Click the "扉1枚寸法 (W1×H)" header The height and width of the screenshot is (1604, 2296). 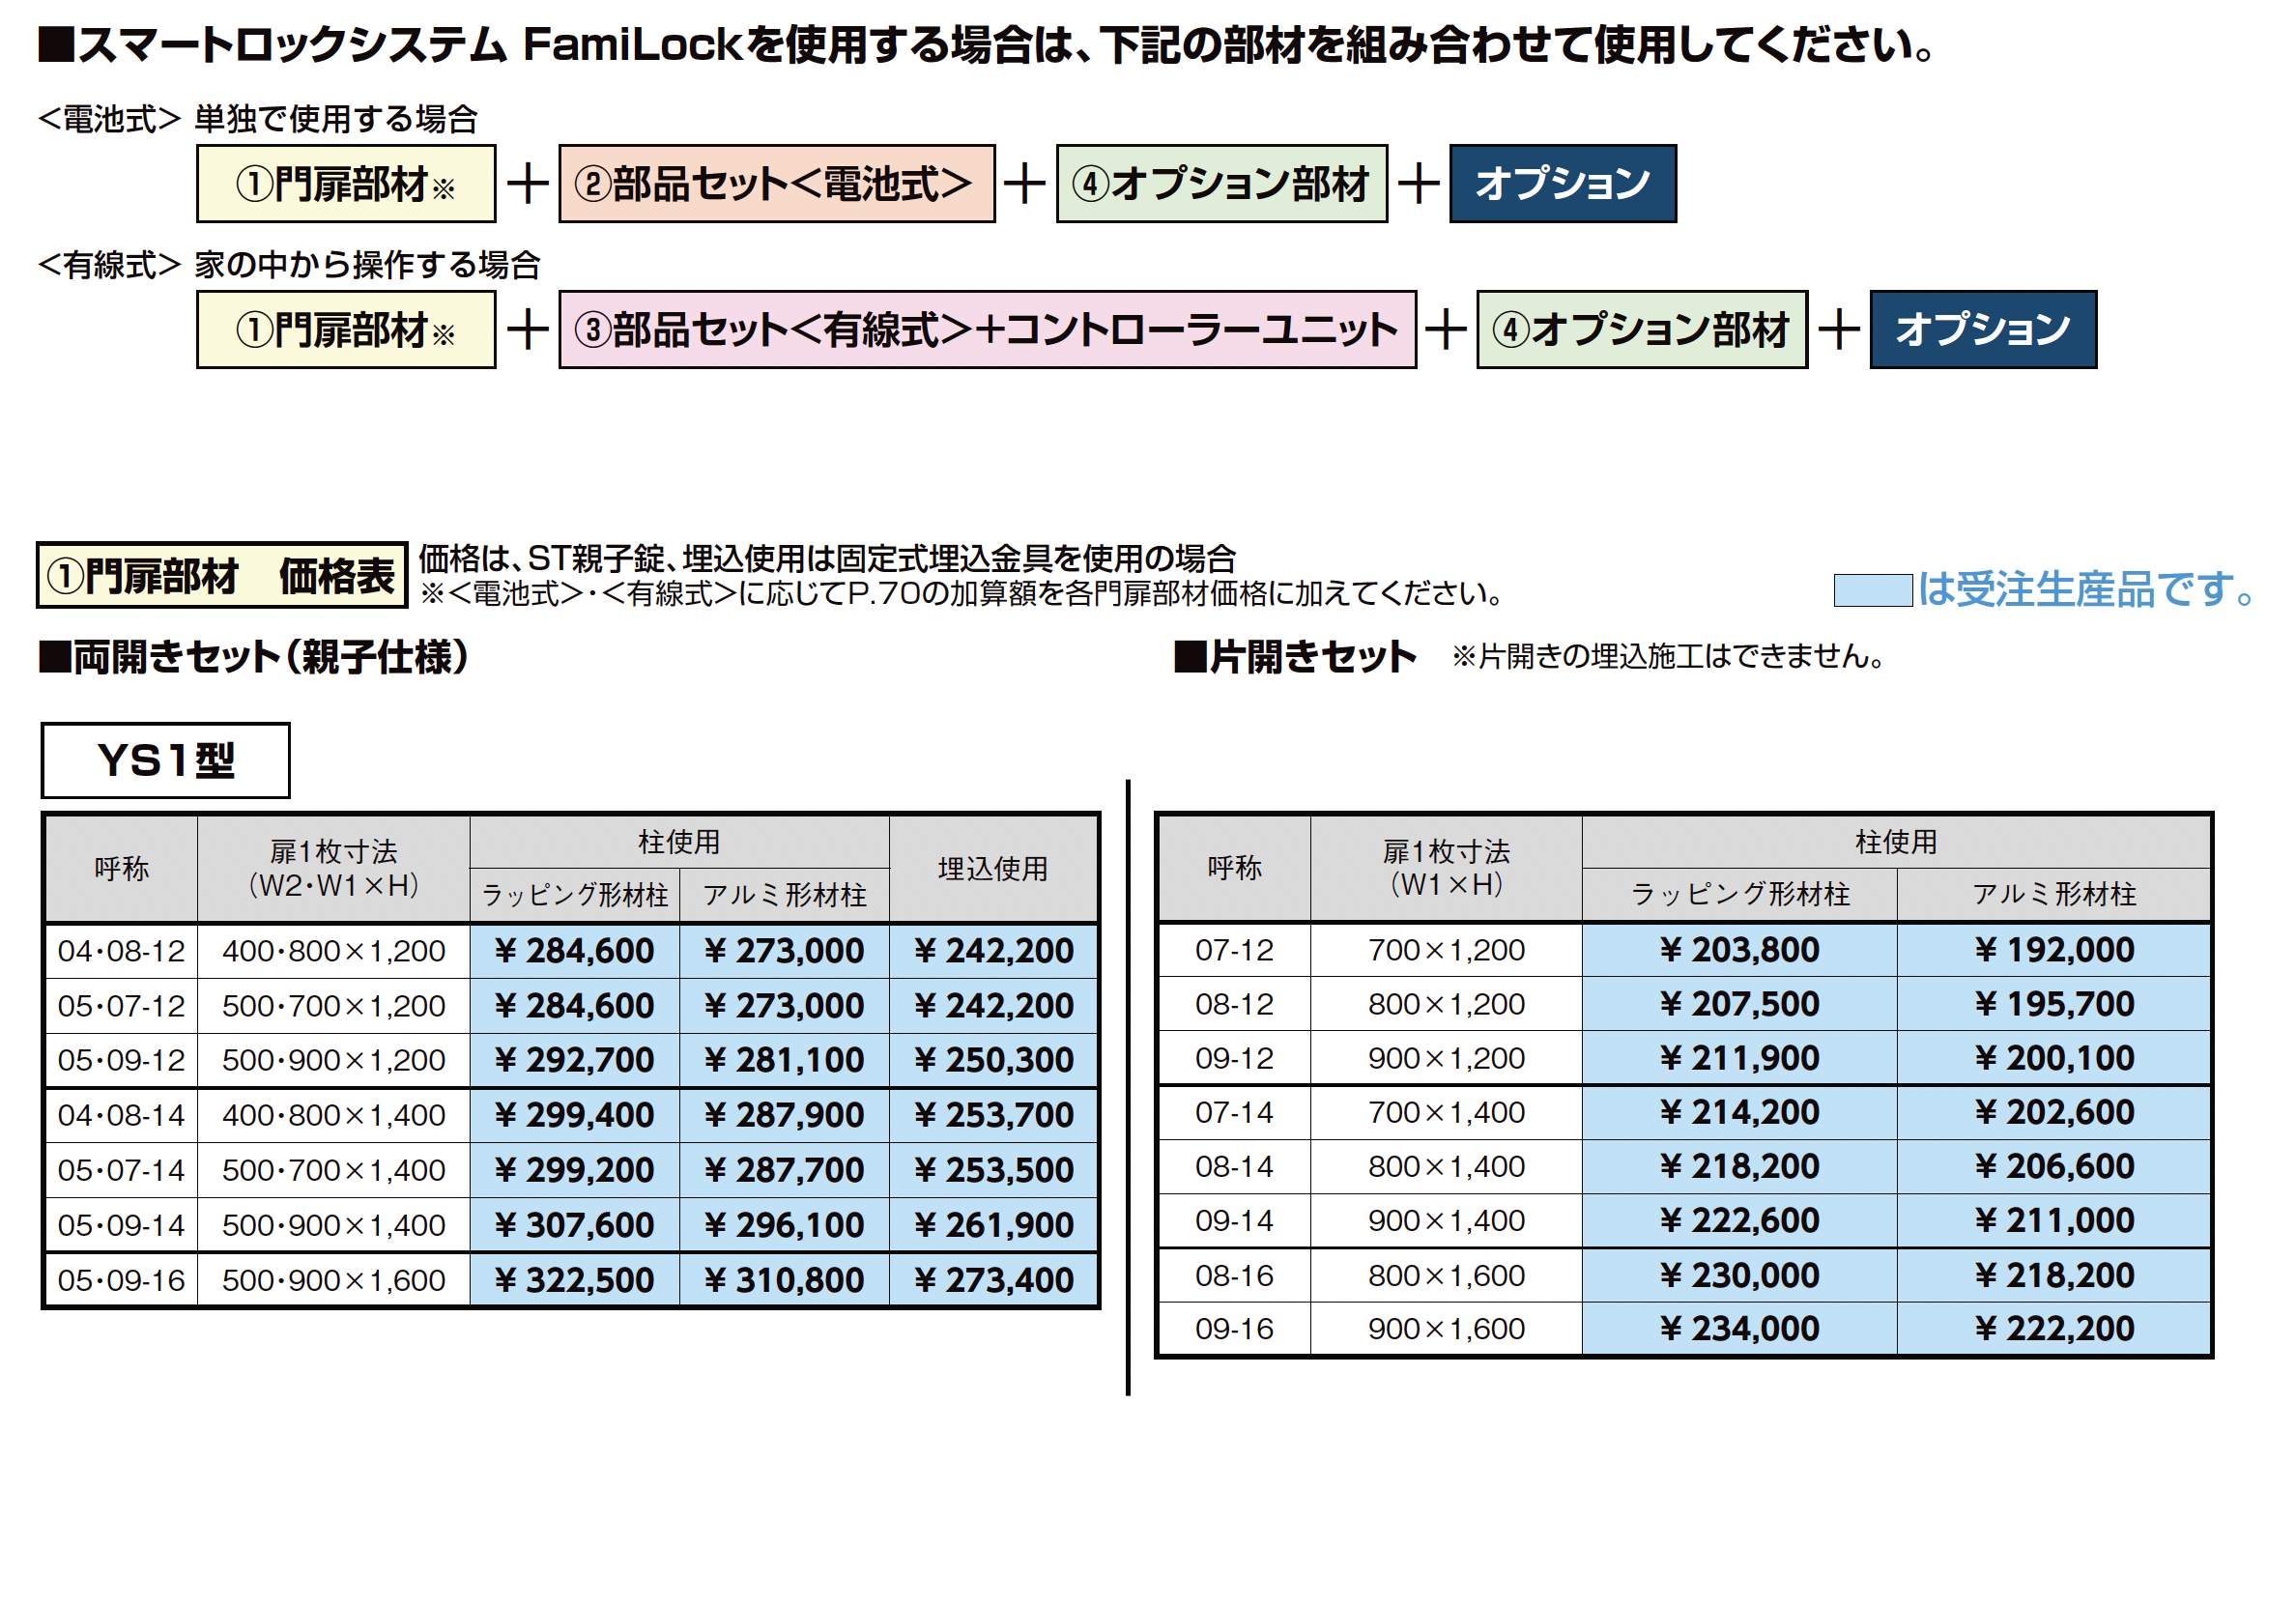pos(1446,868)
